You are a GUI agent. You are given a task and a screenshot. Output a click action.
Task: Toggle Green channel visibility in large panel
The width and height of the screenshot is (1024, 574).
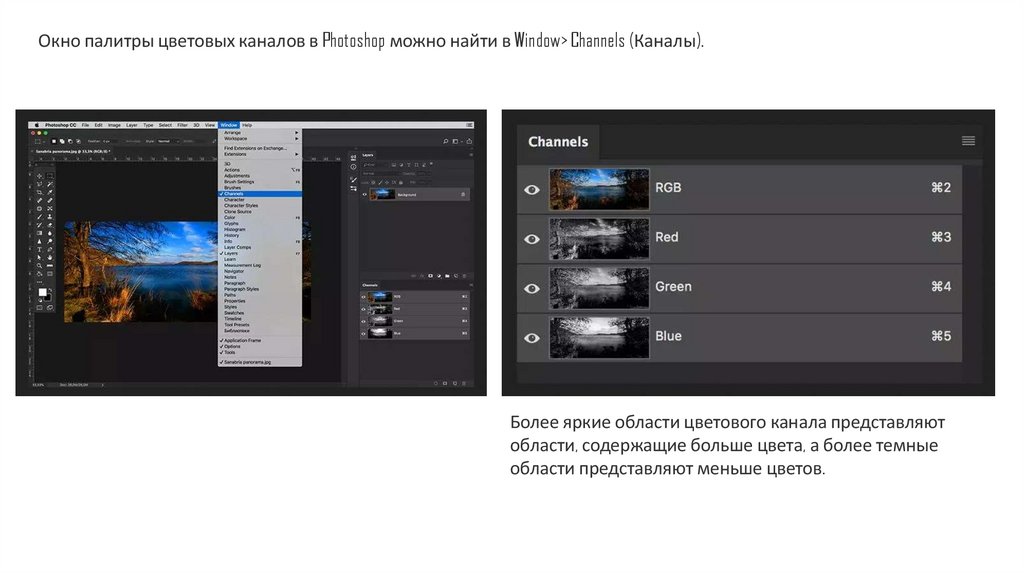pos(532,288)
